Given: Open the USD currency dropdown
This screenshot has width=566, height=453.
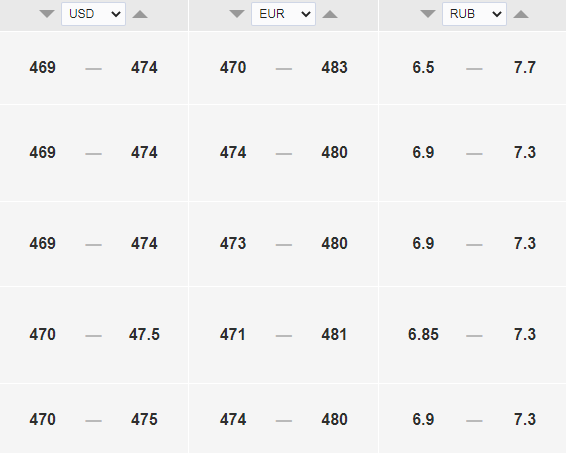Looking at the screenshot, I should (x=93, y=14).
